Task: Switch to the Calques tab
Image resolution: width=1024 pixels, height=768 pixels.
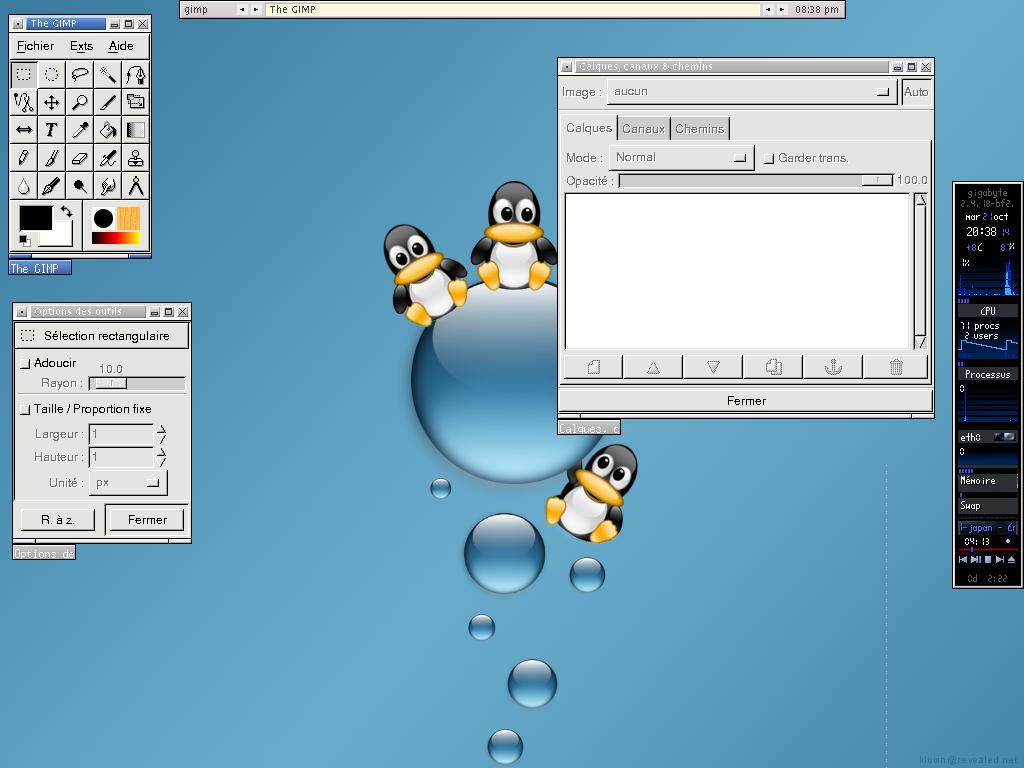Action: [x=588, y=128]
